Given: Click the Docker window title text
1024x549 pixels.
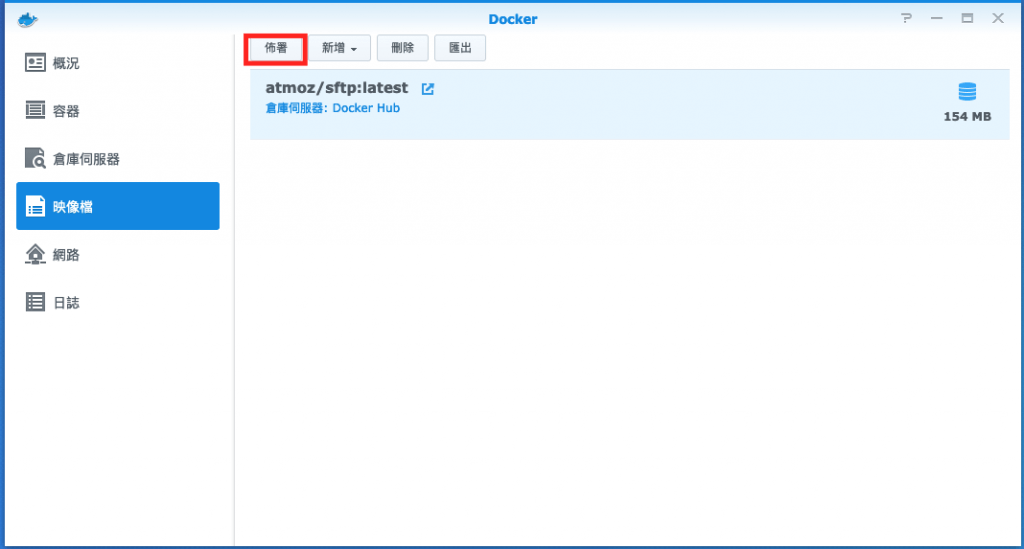Looking at the screenshot, I should (x=513, y=20).
